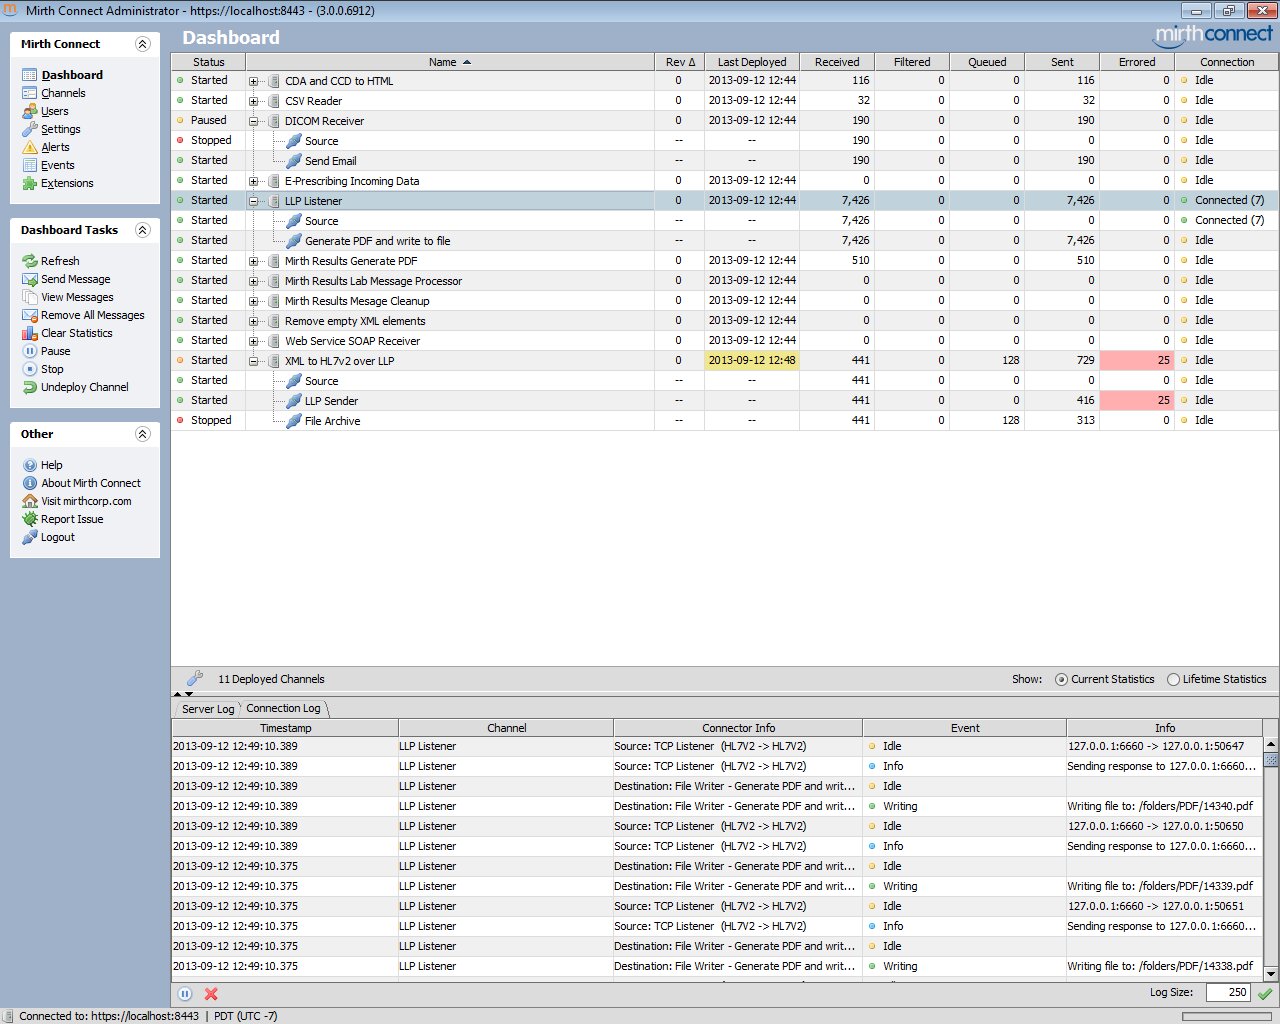Collapse the XML to HL7v2 over LLP channel
The height and width of the screenshot is (1024, 1280).
point(254,361)
